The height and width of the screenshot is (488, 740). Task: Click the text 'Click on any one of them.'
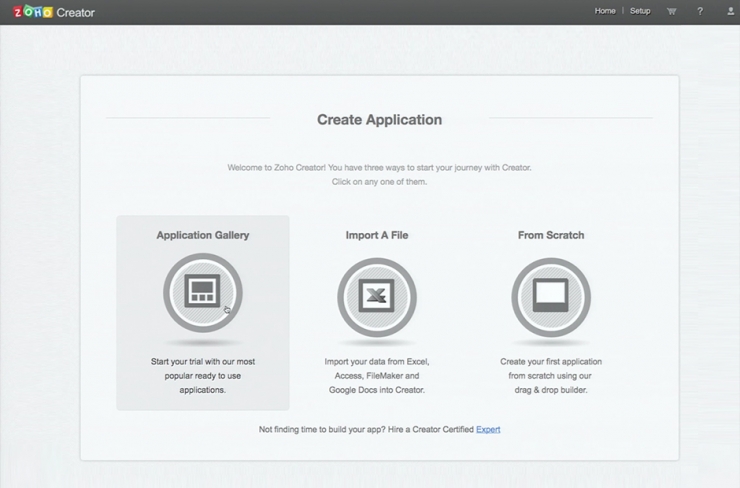click(379, 182)
